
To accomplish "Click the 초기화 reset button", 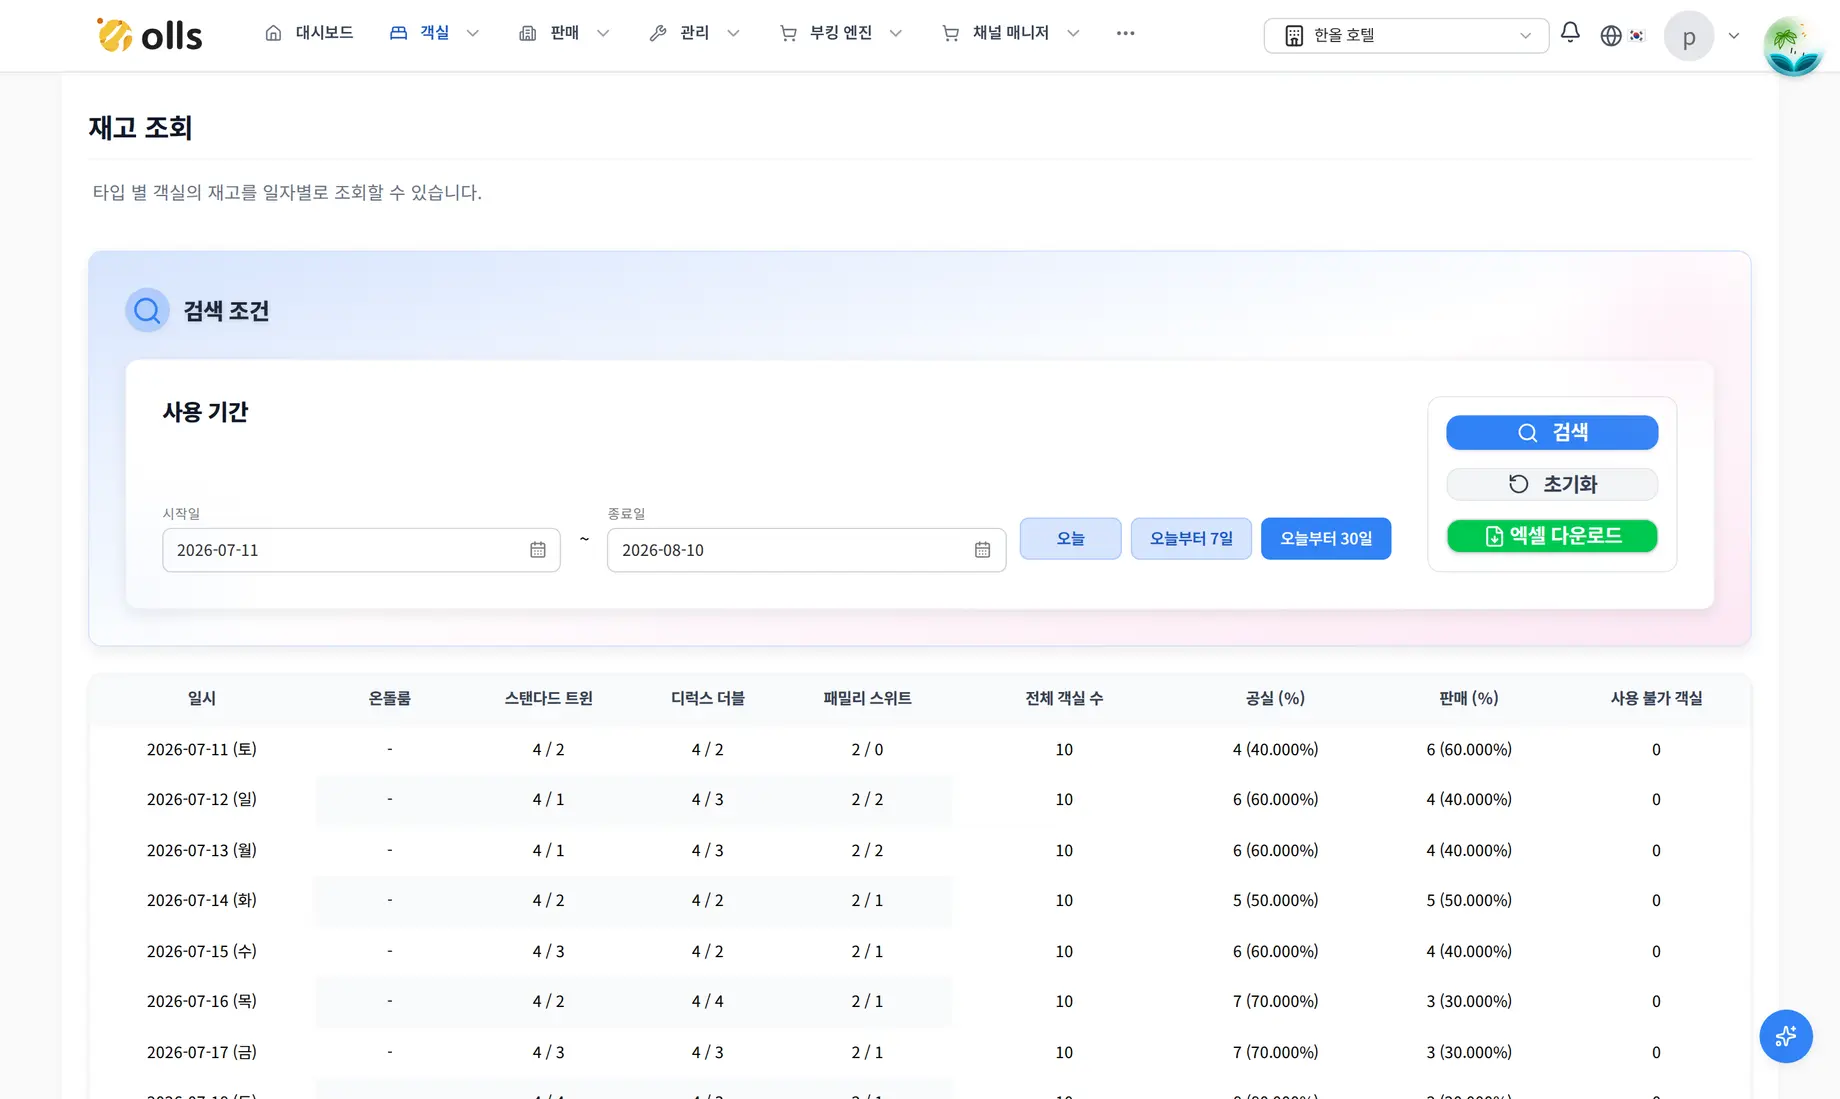I will [1552, 484].
